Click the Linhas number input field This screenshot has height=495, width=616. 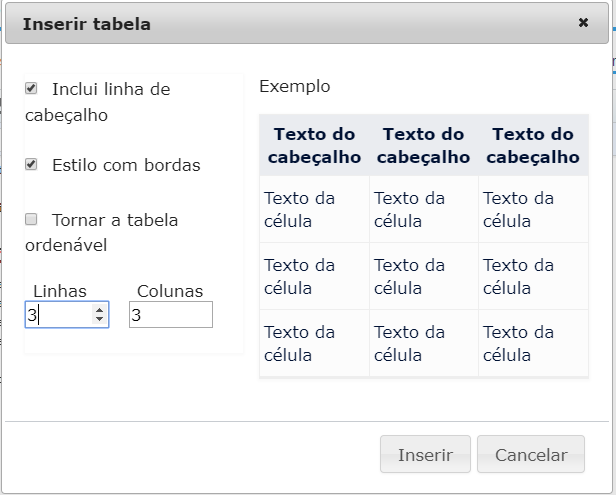(x=58, y=315)
